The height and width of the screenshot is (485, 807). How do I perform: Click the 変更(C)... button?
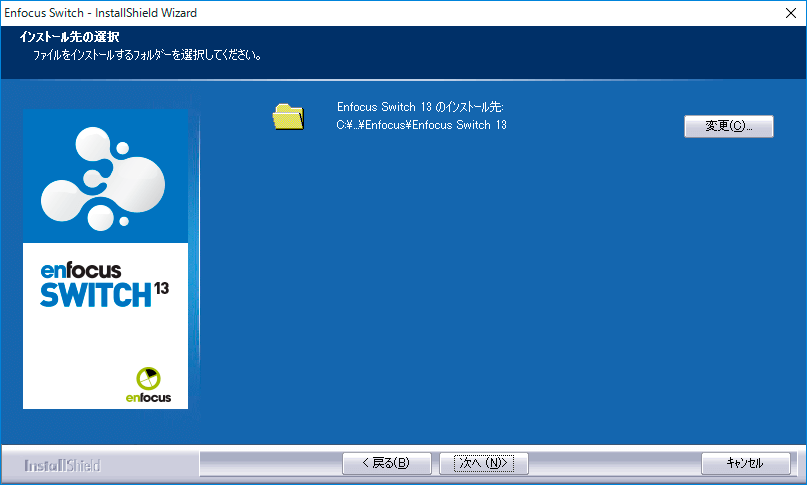728,126
